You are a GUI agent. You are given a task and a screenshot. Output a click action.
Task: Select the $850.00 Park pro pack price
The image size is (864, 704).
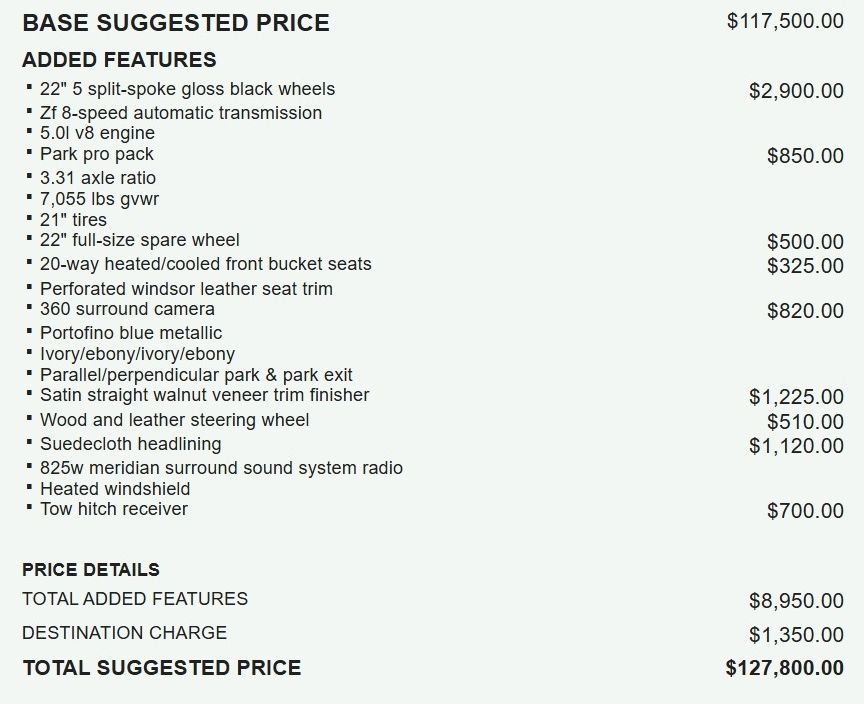[805, 156]
